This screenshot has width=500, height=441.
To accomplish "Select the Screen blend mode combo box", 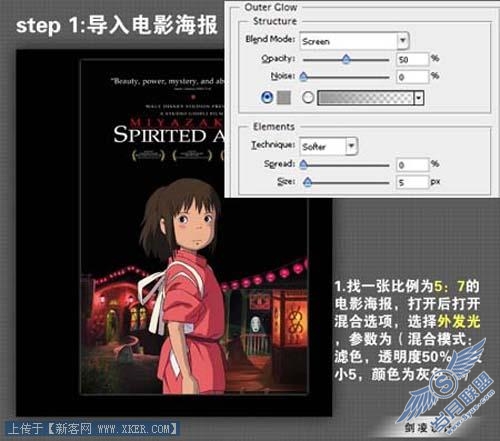I will tap(354, 41).
